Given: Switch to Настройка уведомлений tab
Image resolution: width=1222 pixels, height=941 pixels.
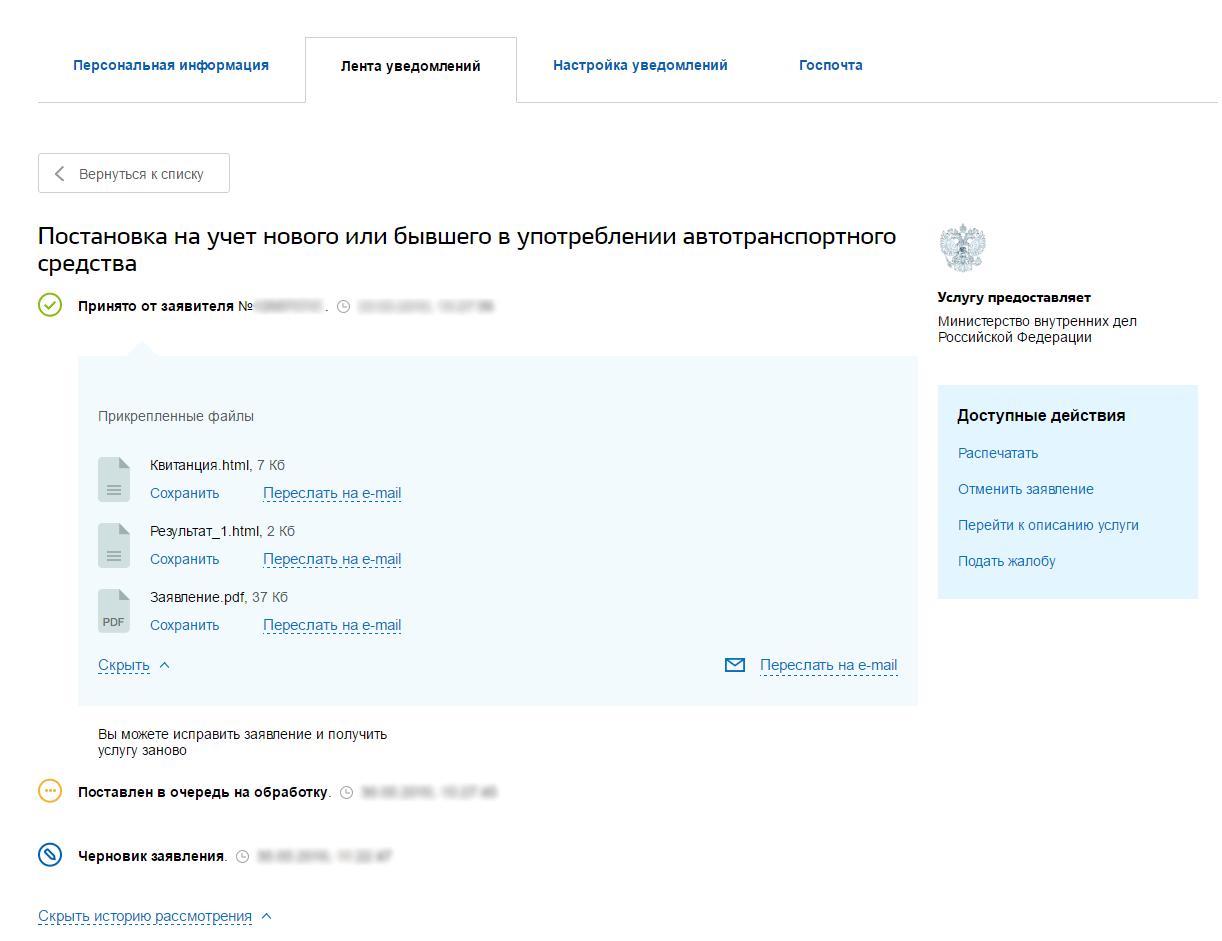Looking at the screenshot, I should point(640,65).
